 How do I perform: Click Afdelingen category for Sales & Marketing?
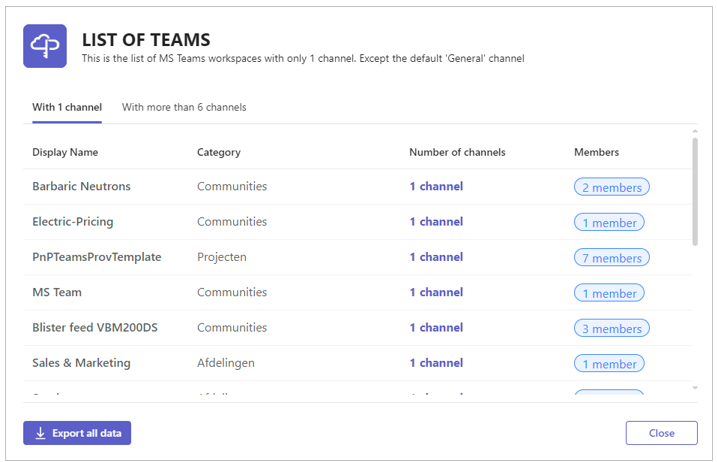click(226, 363)
